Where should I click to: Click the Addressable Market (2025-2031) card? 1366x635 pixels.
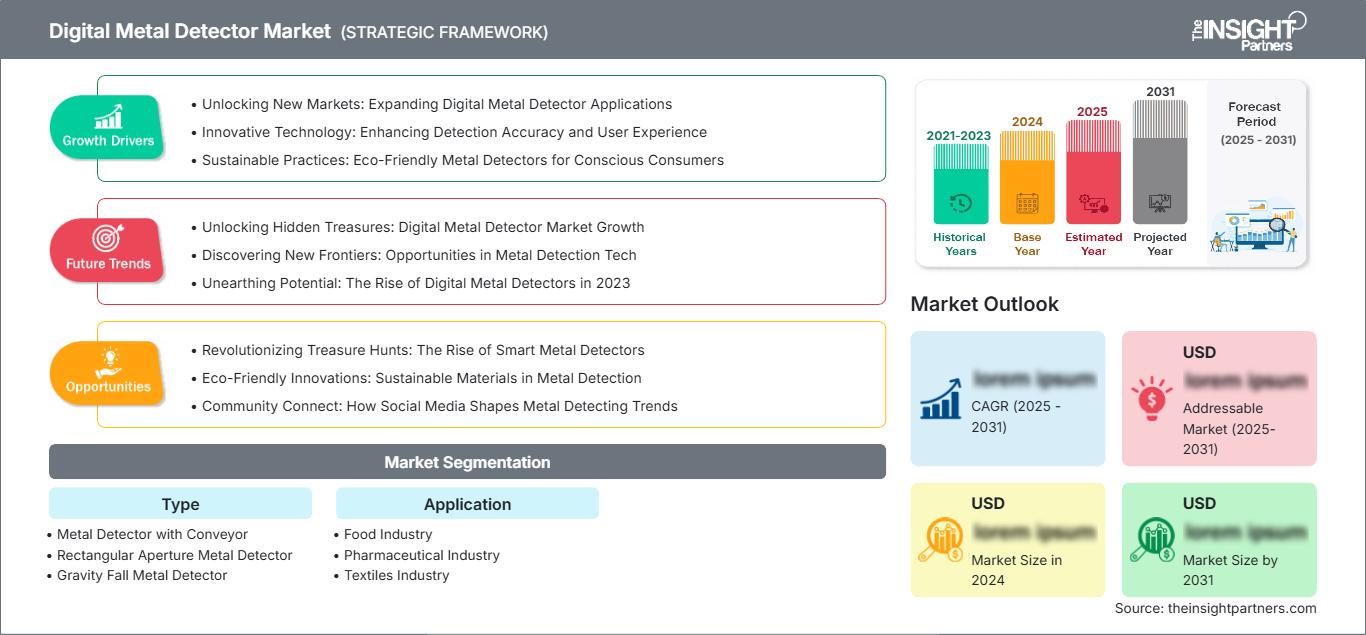tap(1219, 398)
